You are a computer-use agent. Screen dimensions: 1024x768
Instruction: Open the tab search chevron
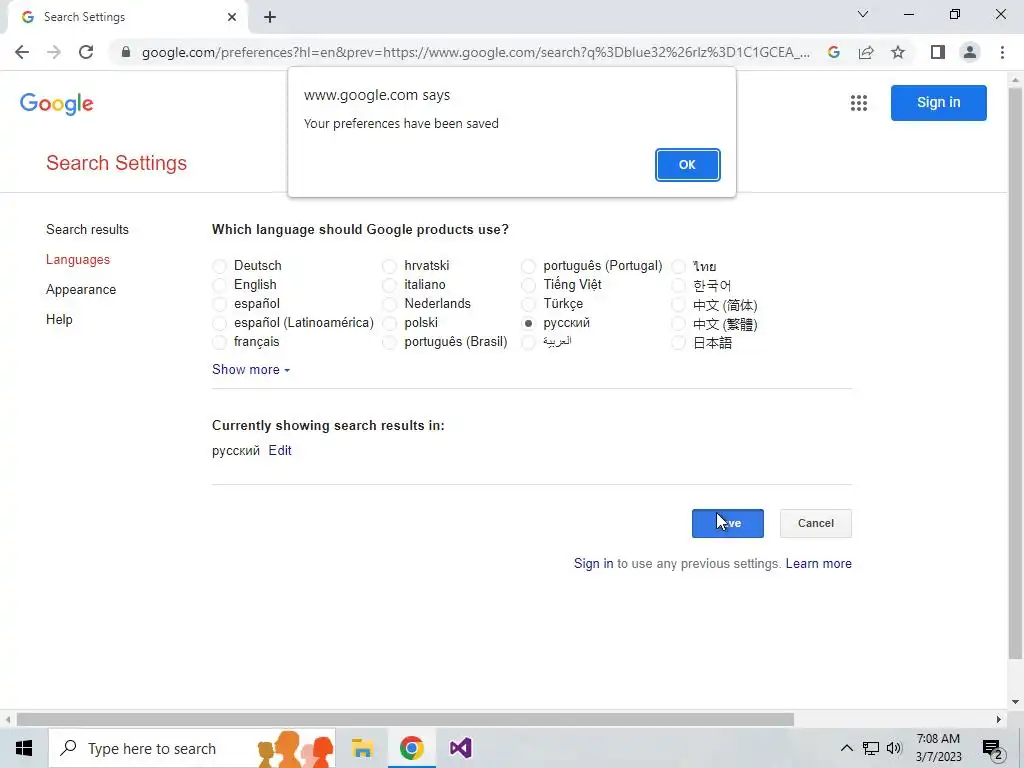pos(863,14)
